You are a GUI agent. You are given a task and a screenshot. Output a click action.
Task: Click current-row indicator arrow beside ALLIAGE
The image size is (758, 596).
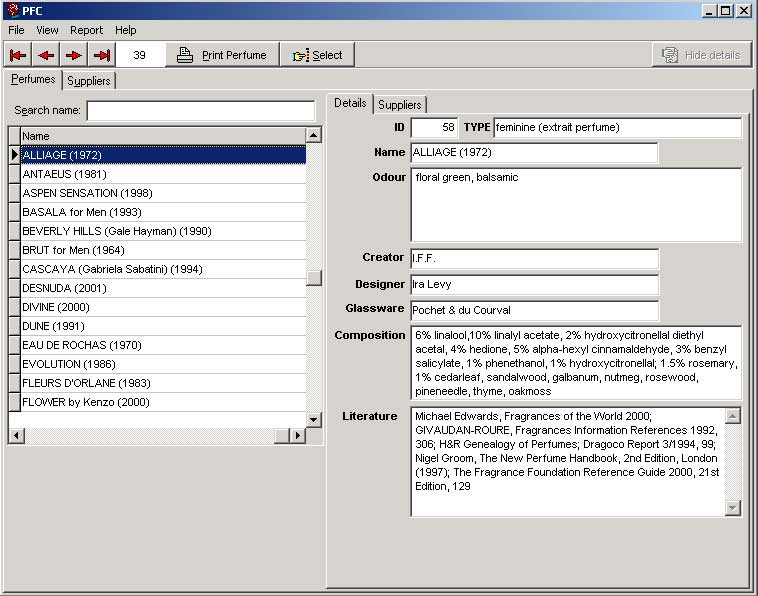[15, 155]
